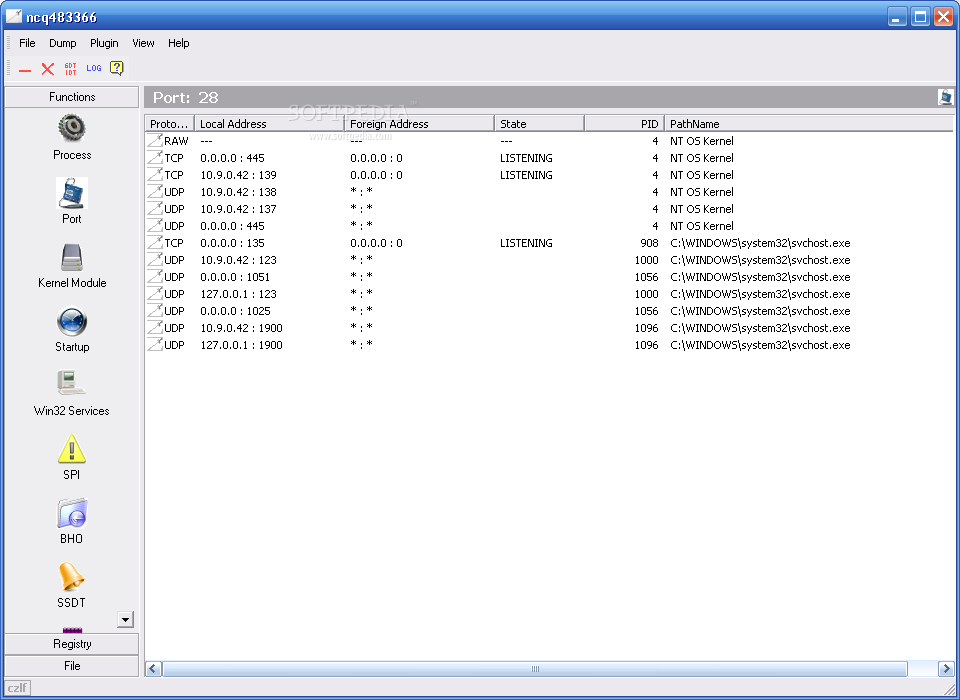The image size is (960, 700).
Task: Open the LOG toolbar icon
Action: point(94,68)
